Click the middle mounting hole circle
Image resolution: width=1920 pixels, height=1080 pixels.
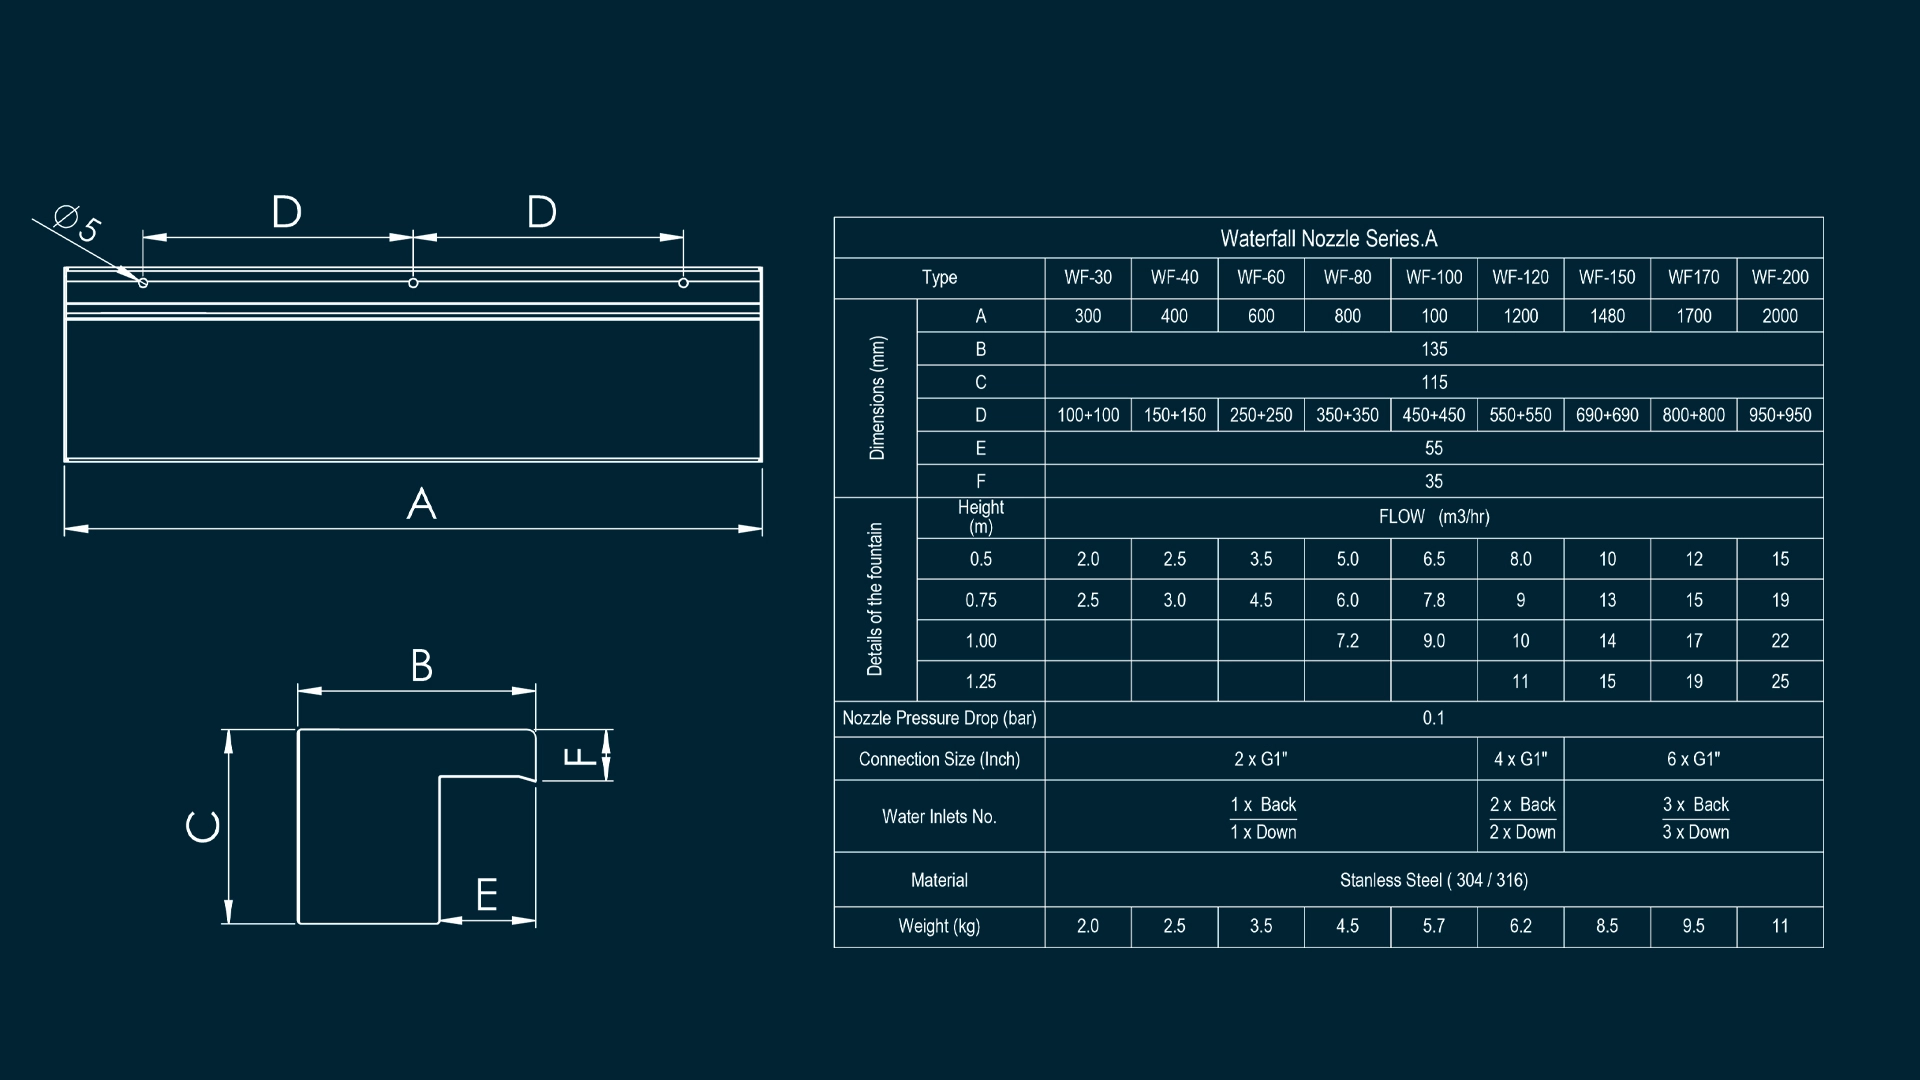[413, 283]
